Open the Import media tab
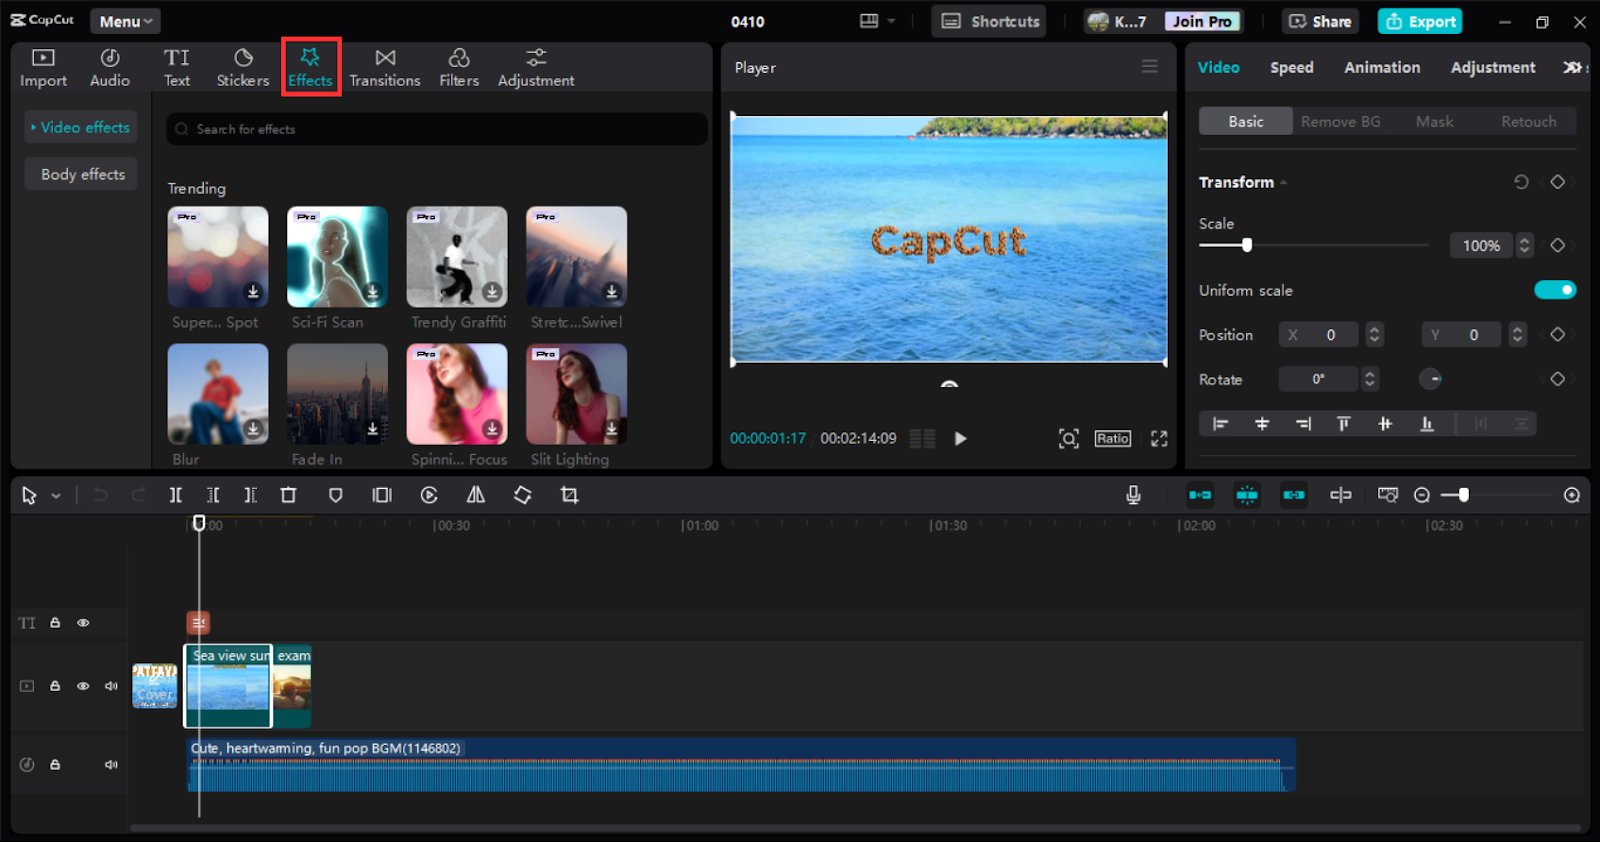This screenshot has width=1600, height=843. 43,68
